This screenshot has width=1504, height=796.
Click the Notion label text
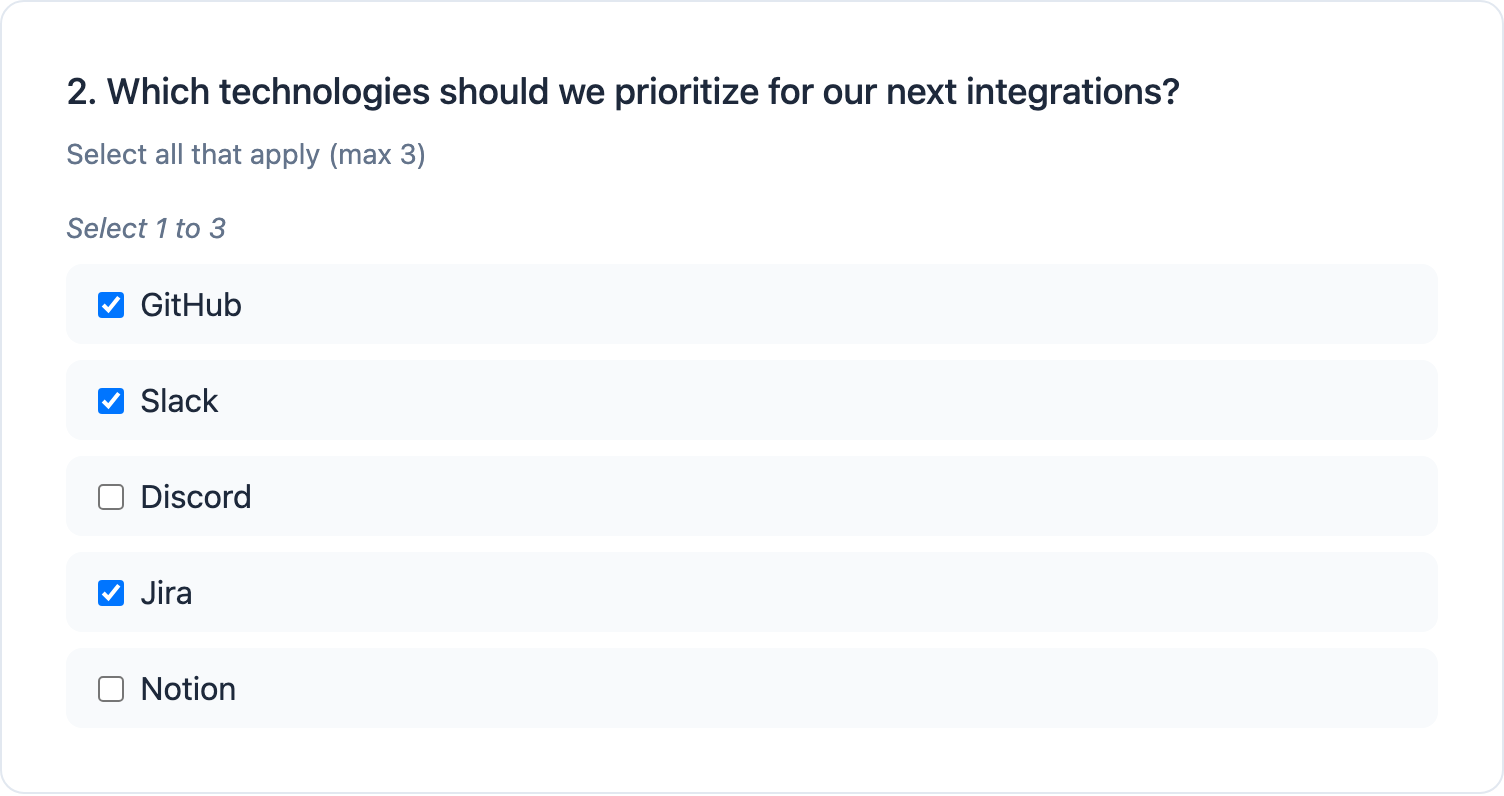(186, 688)
